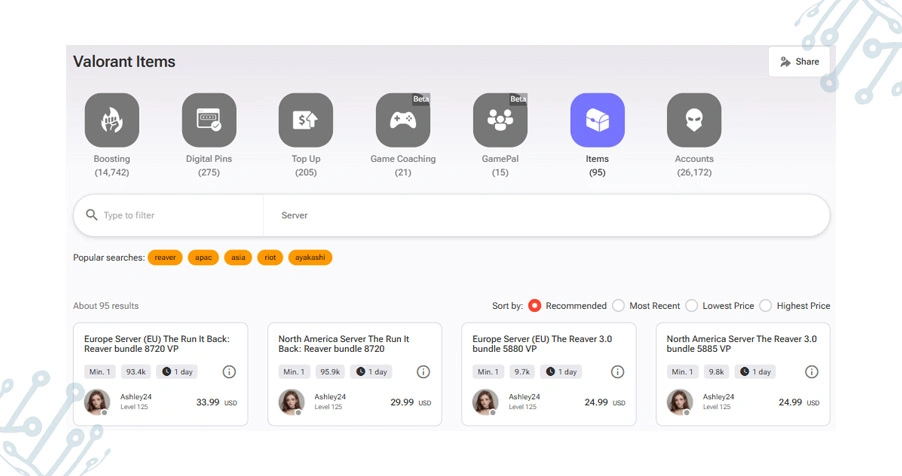Click the 'reaver' popular search tag

point(165,258)
